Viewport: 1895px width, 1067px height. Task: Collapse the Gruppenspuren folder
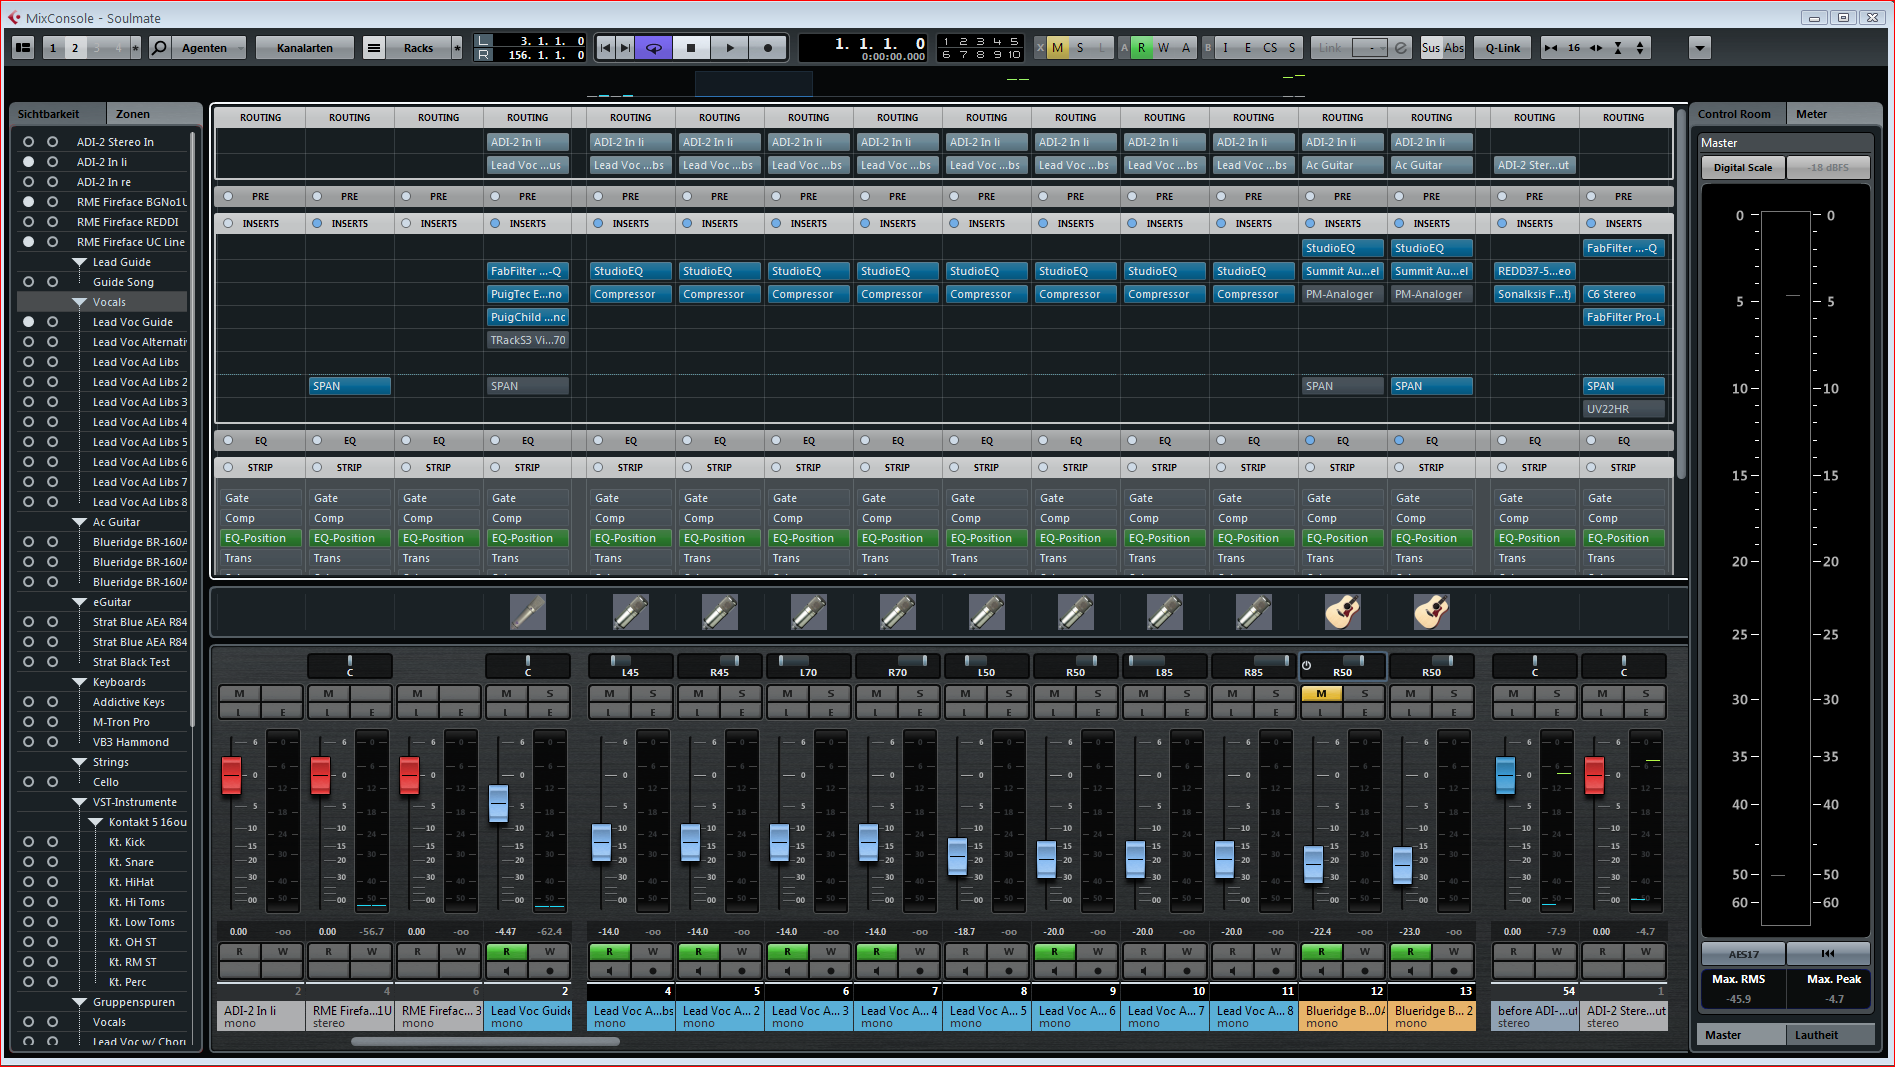[79, 1002]
